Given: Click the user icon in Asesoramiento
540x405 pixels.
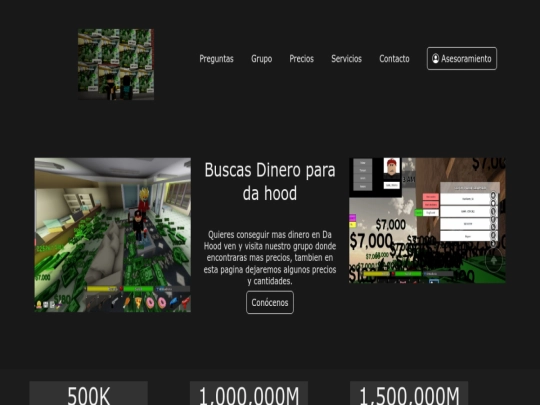Looking at the screenshot, I should (x=435, y=59).
